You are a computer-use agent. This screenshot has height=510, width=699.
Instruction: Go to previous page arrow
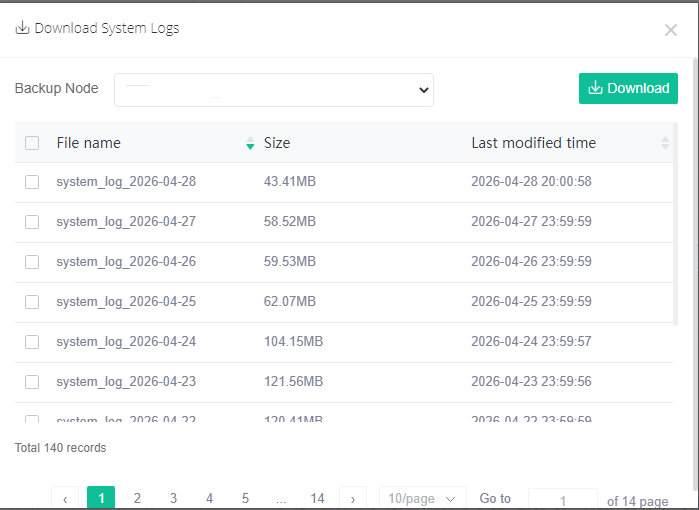coord(65,498)
